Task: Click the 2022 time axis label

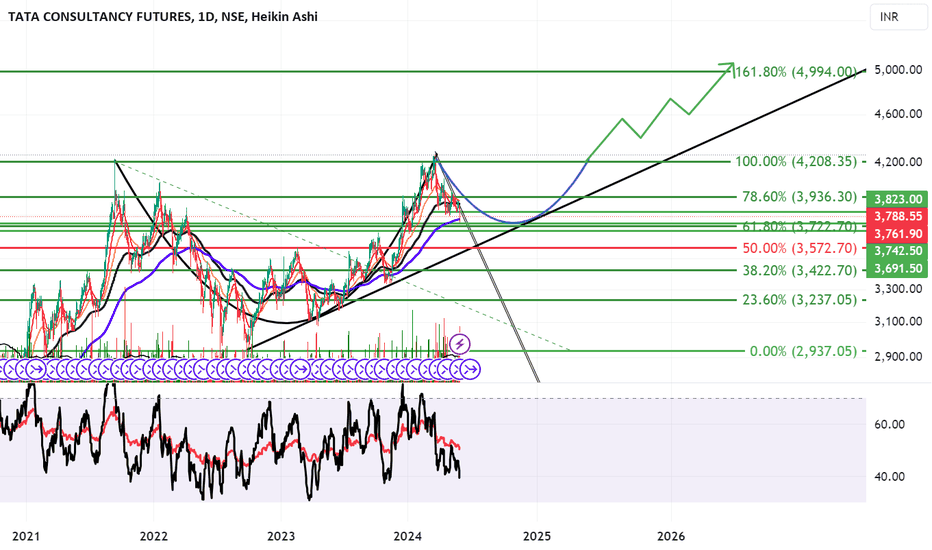Action: point(153,536)
